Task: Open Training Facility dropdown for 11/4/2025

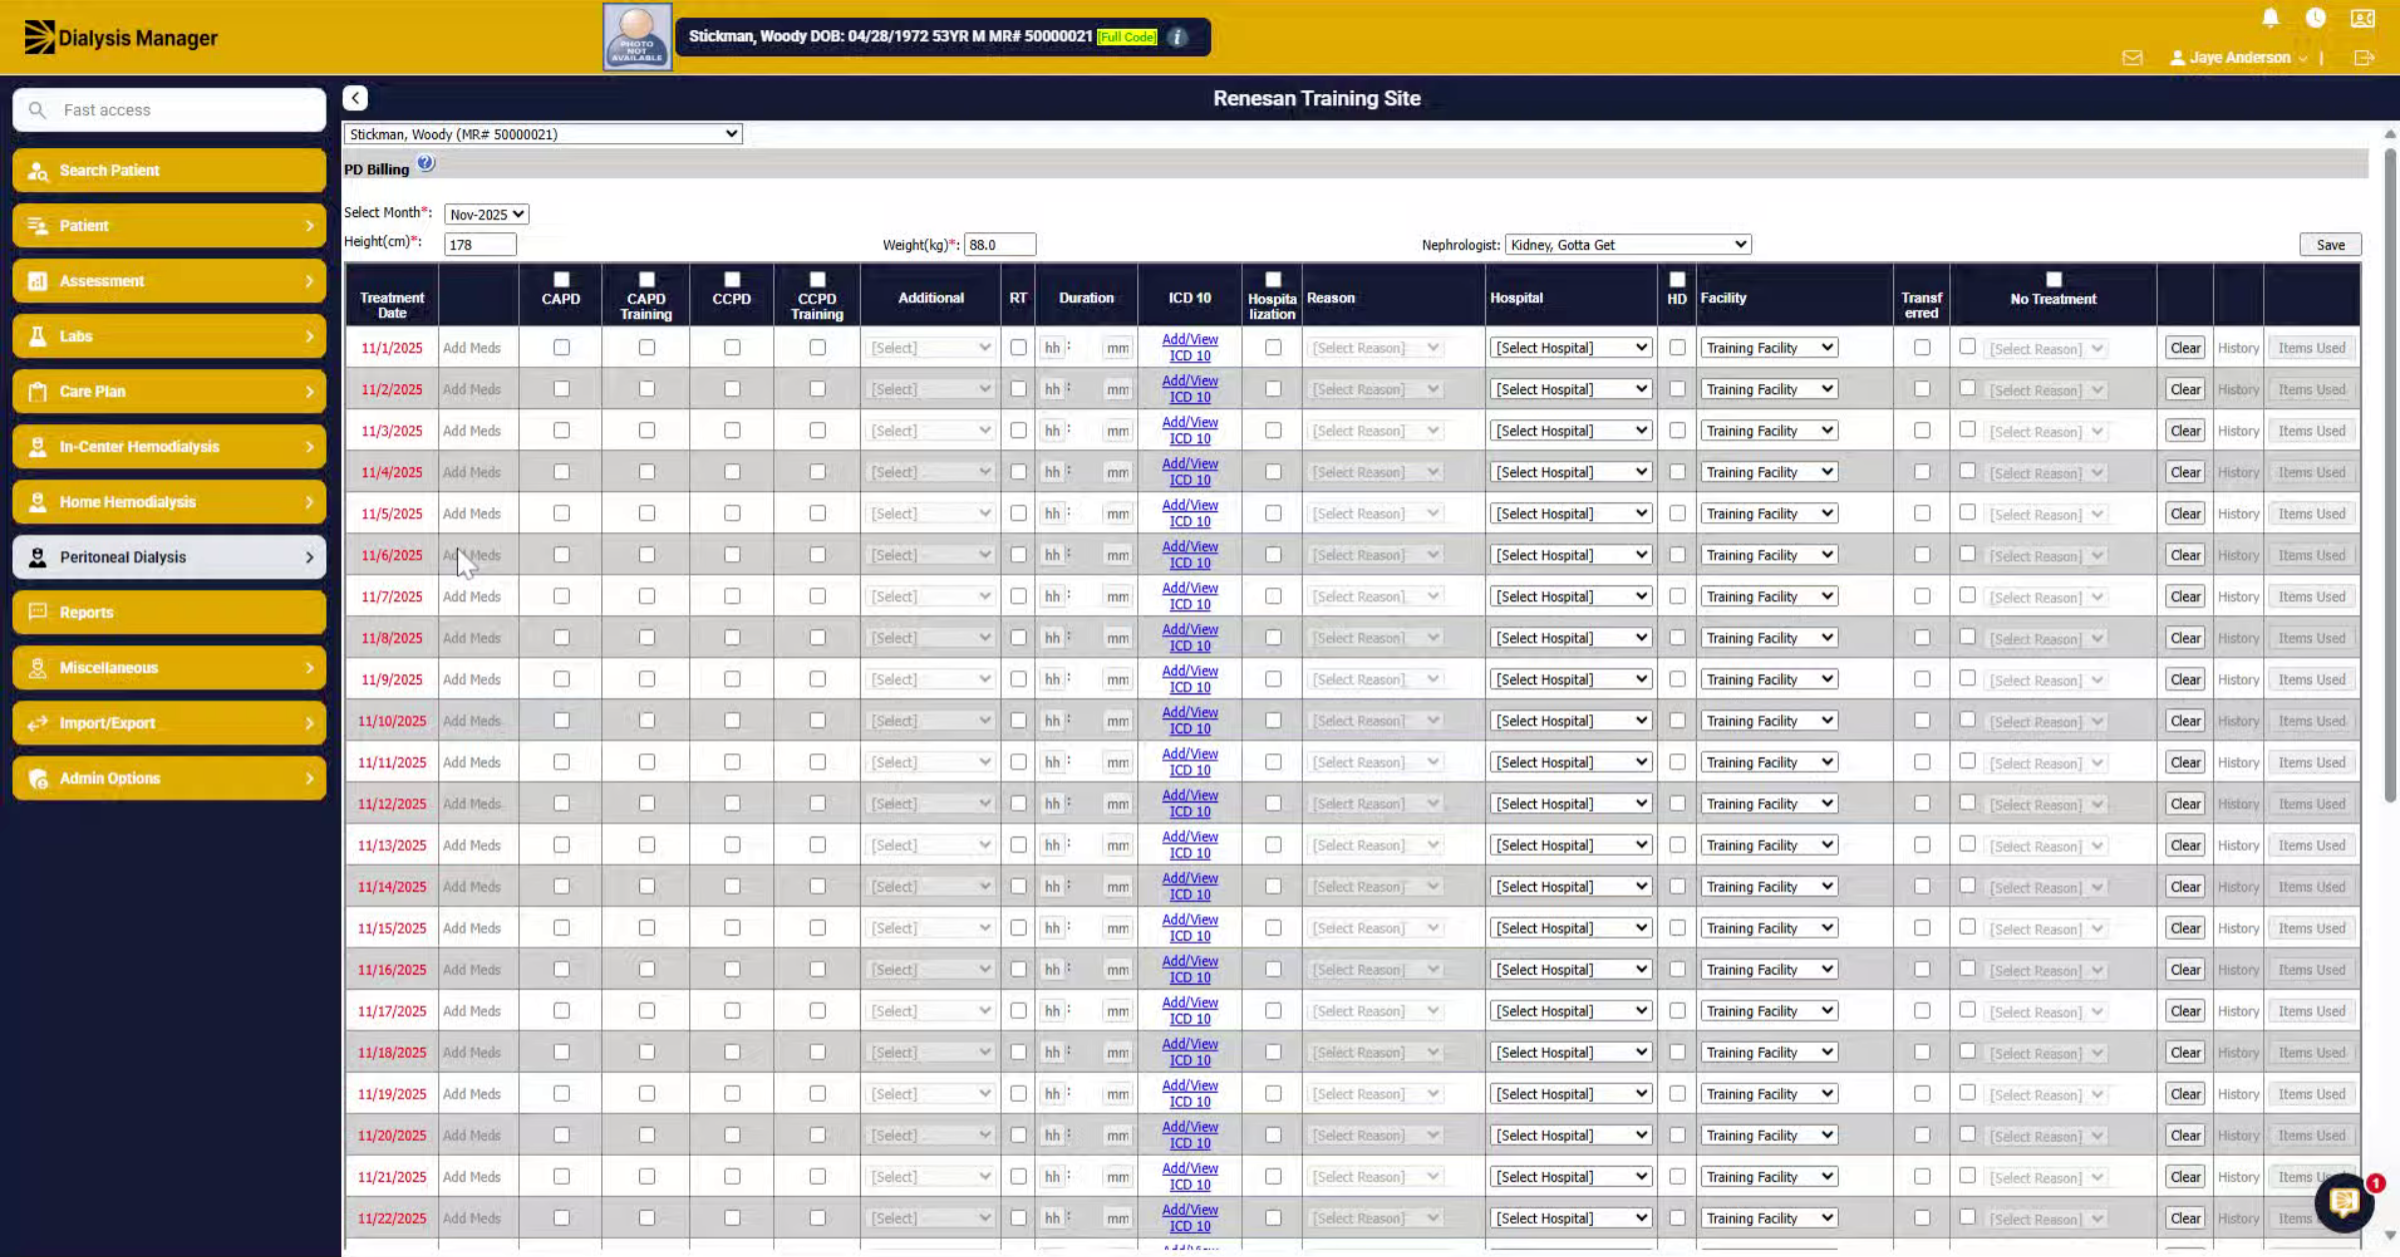Action: tap(1768, 472)
